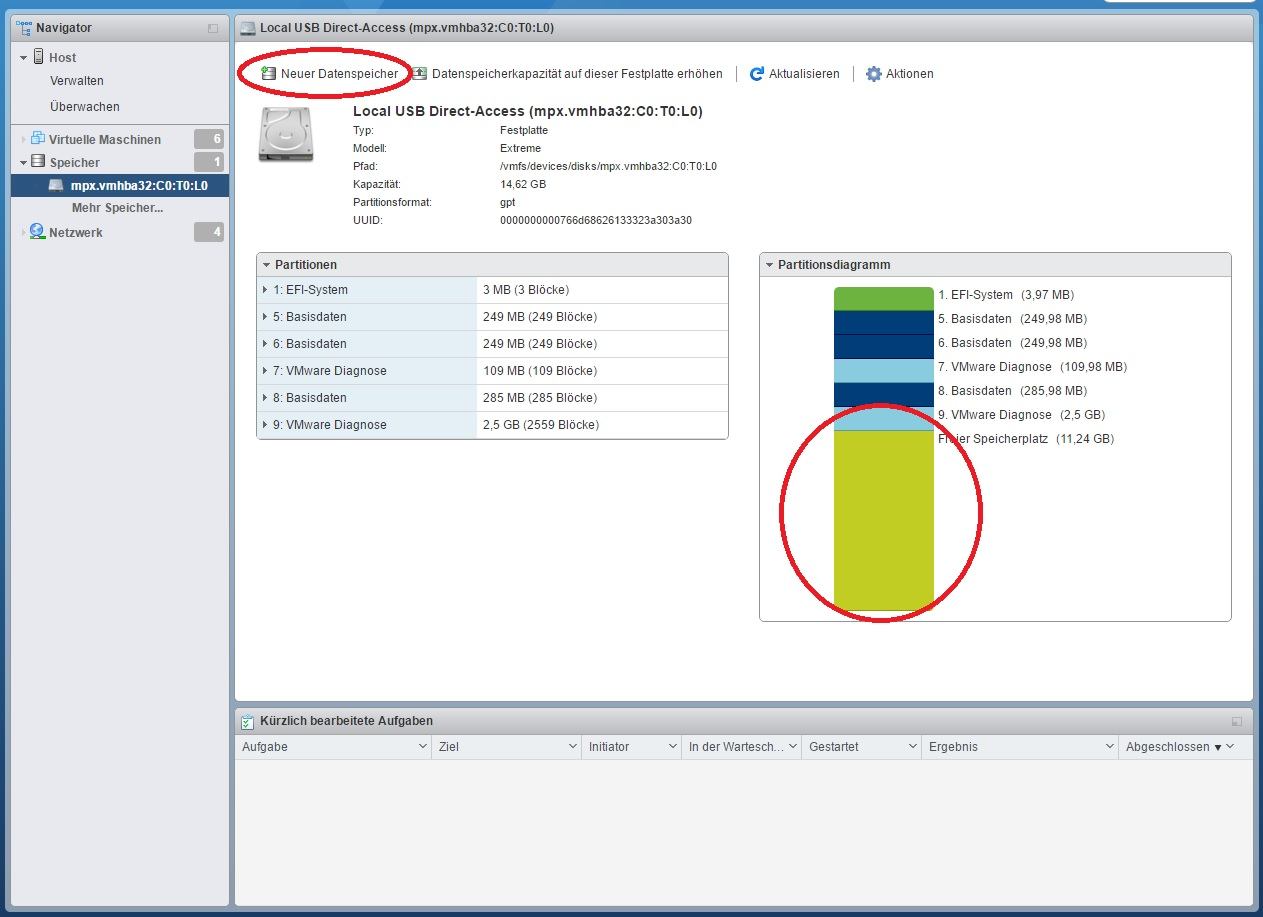Click the green EFI-System diagram segment
The width and height of the screenshot is (1263, 917).
tap(883, 298)
